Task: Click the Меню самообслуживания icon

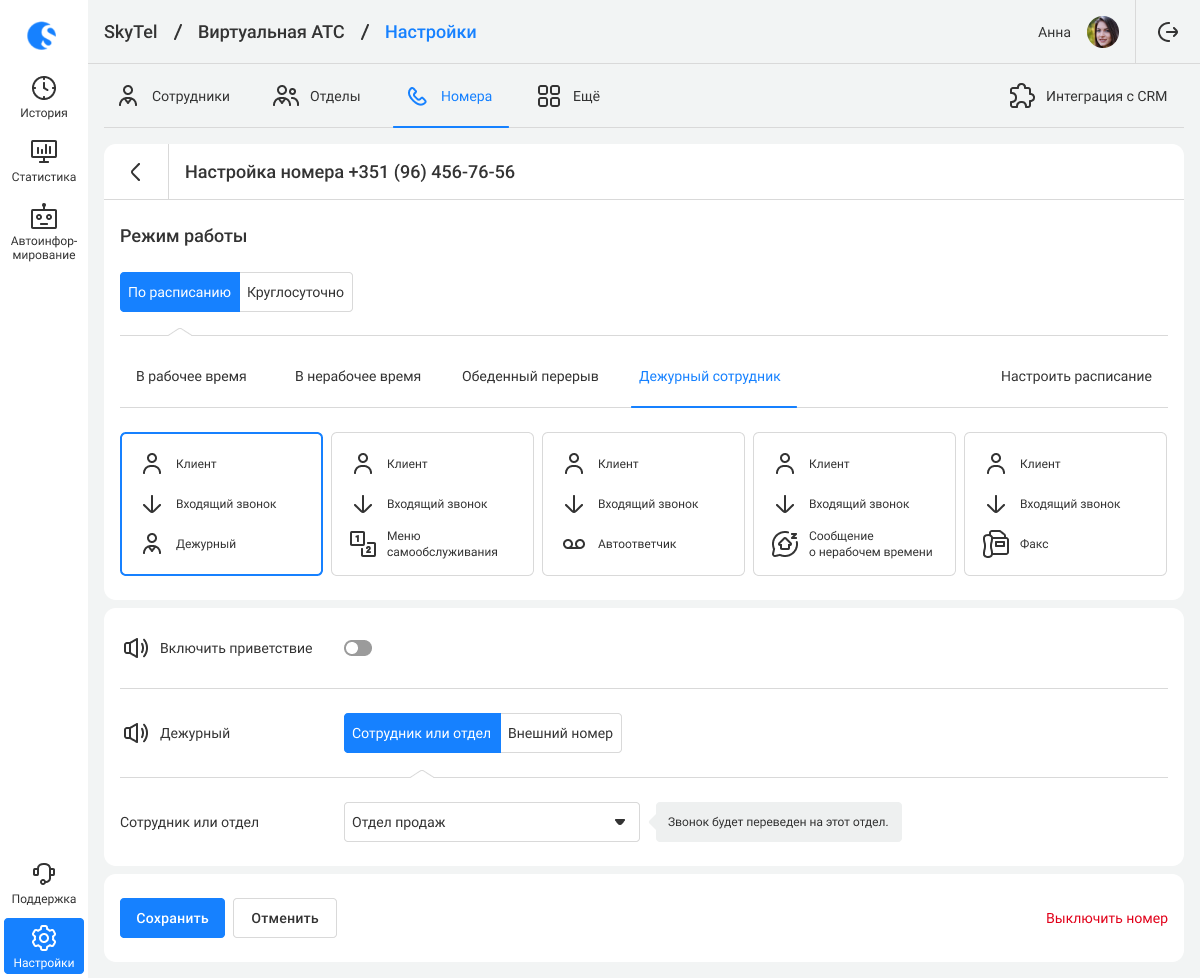Action: click(362, 544)
